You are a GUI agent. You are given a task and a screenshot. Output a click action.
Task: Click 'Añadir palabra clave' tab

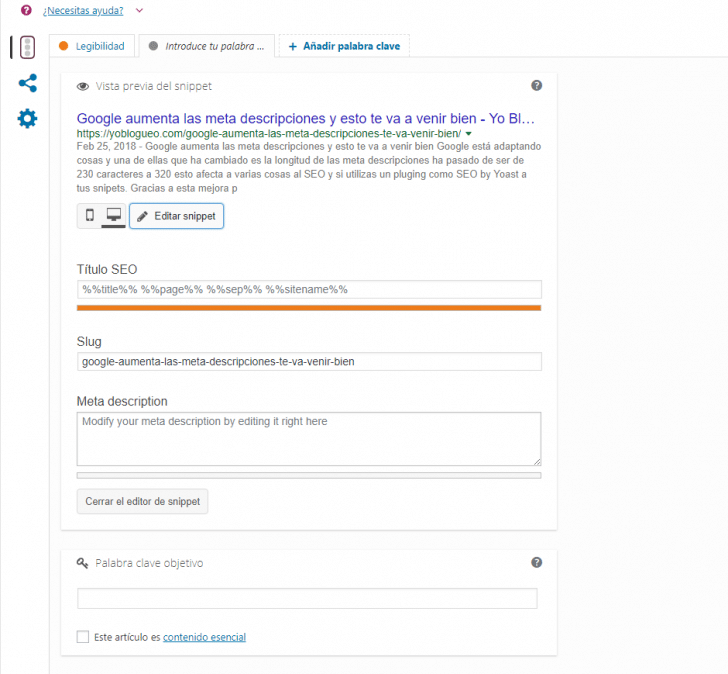pyautogui.click(x=344, y=46)
